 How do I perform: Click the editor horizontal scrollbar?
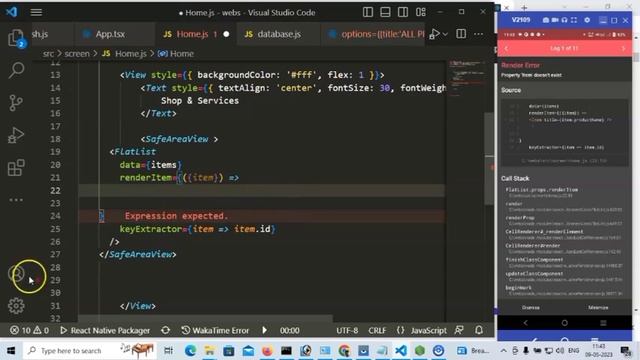[x=205, y=318]
